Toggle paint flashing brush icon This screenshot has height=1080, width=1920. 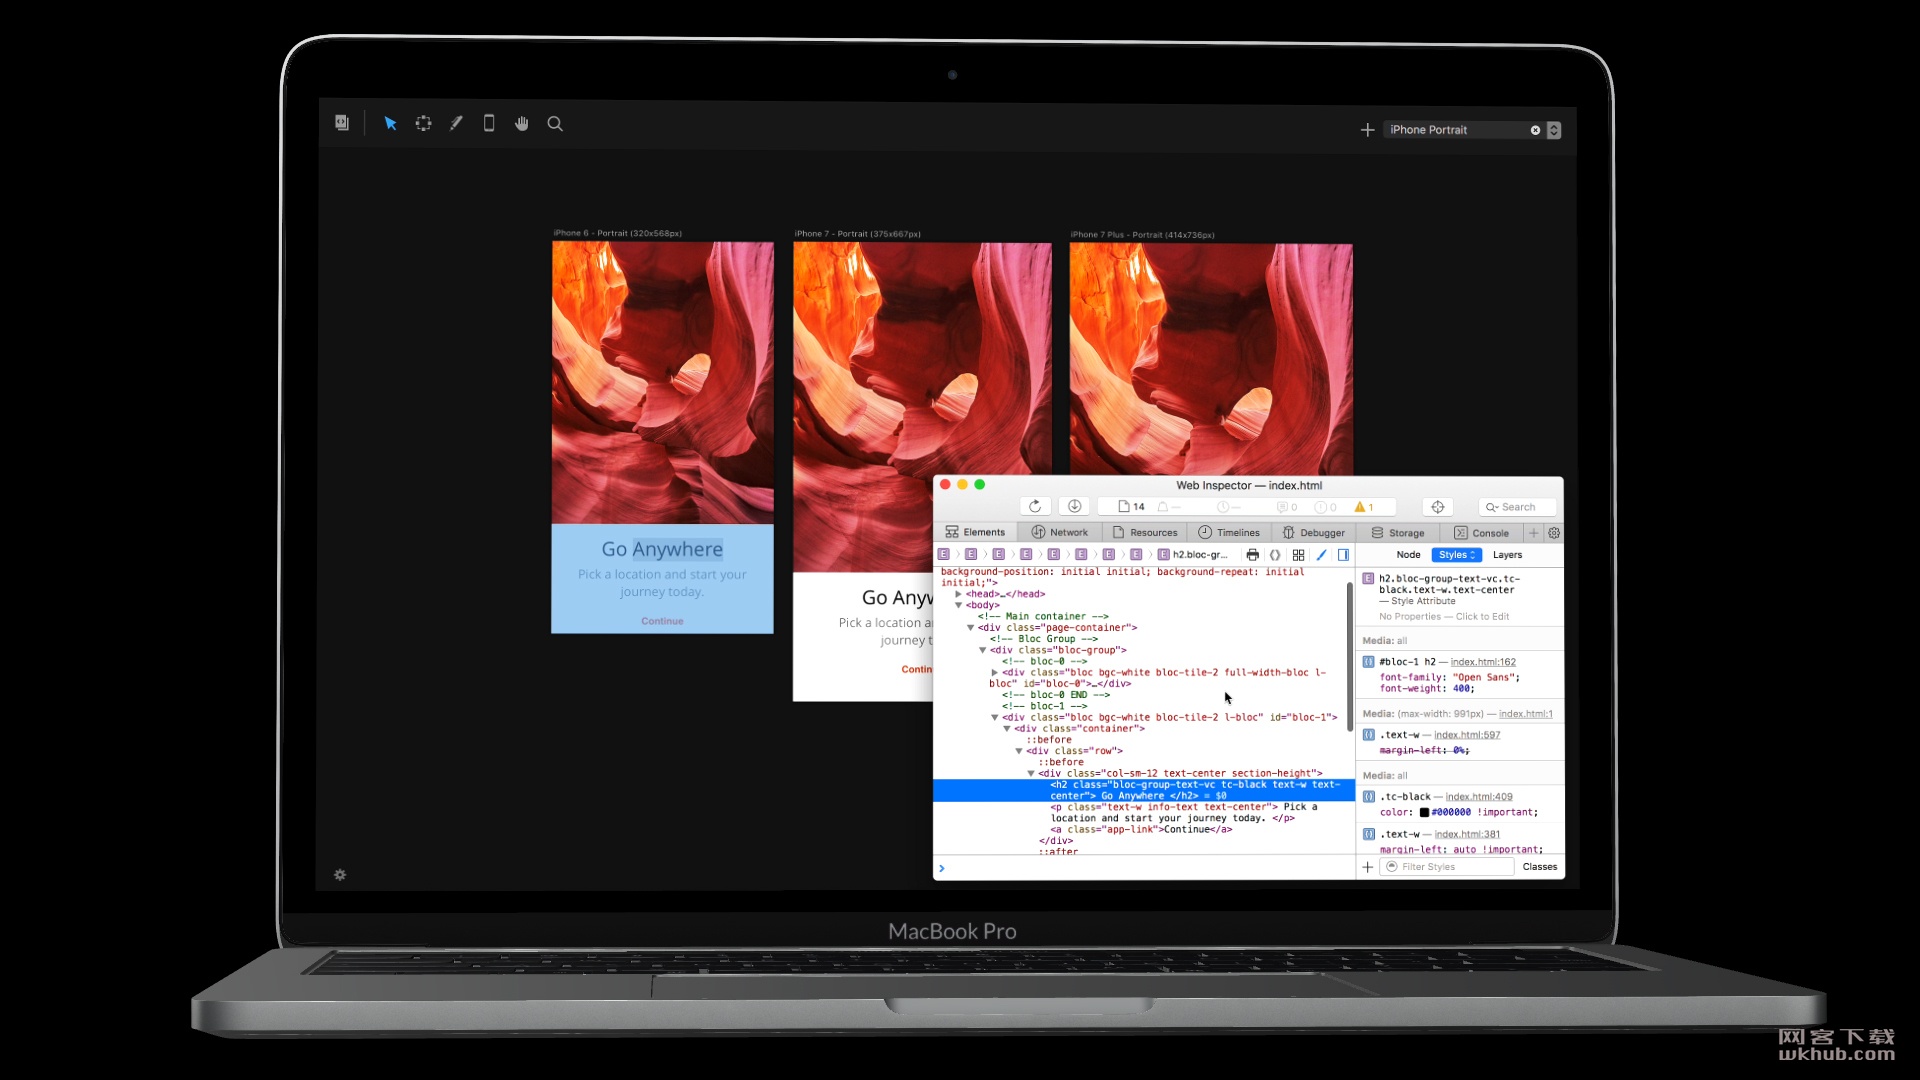(x=1321, y=555)
